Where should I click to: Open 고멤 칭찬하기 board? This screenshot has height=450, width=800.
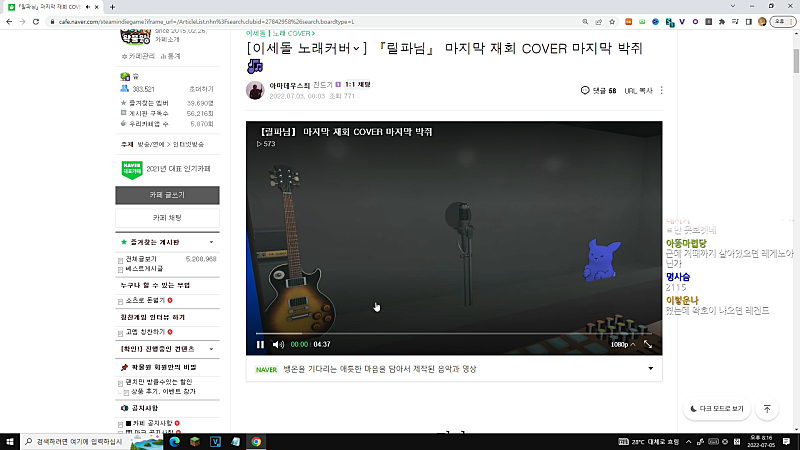145,332
